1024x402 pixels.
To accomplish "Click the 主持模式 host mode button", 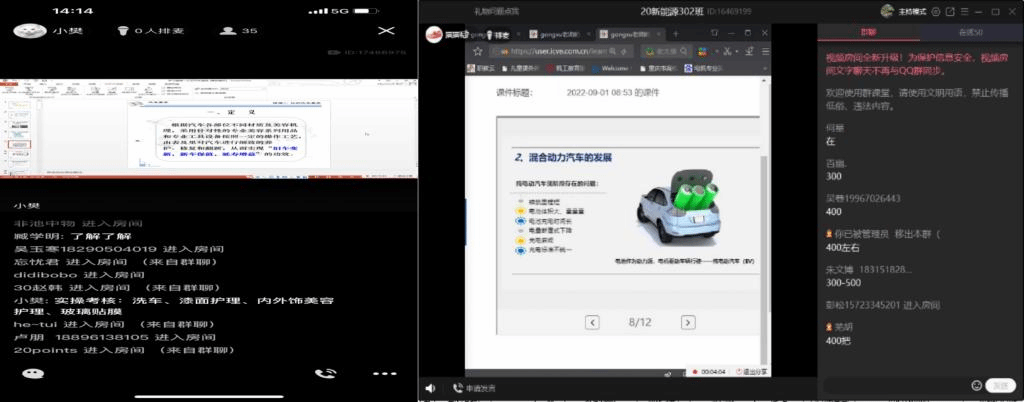I will click(x=912, y=12).
